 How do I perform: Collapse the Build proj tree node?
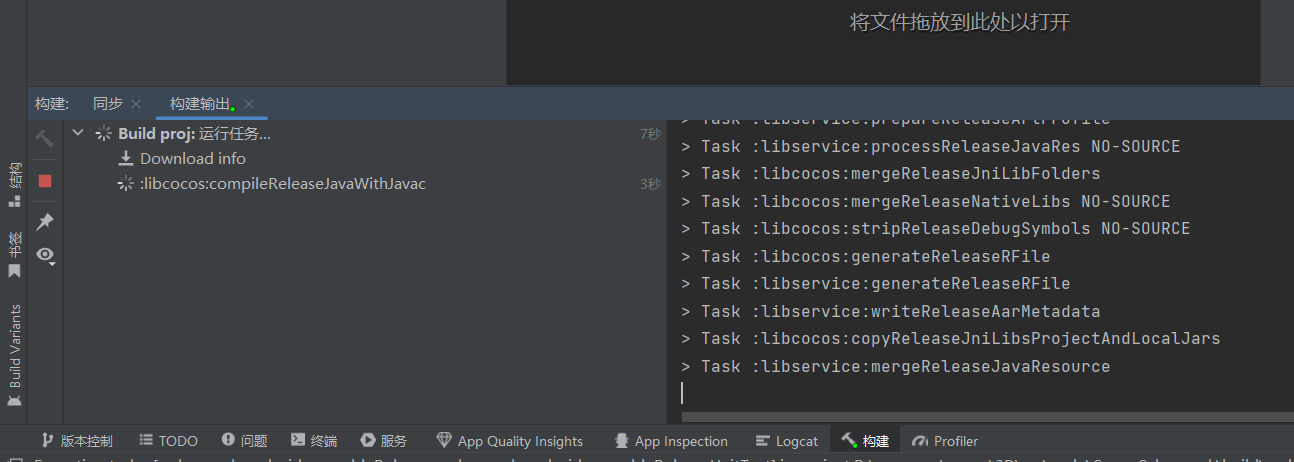click(78, 133)
